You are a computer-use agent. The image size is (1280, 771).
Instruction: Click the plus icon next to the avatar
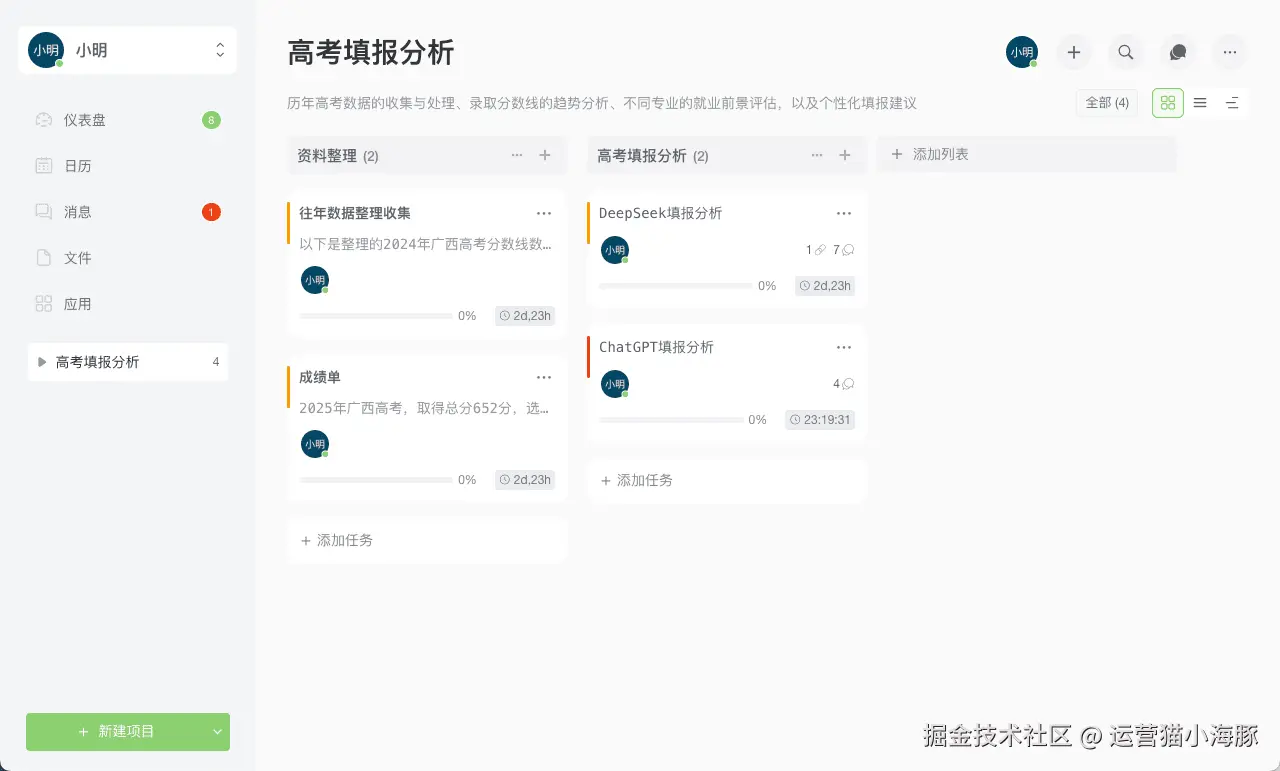pyautogui.click(x=1073, y=52)
